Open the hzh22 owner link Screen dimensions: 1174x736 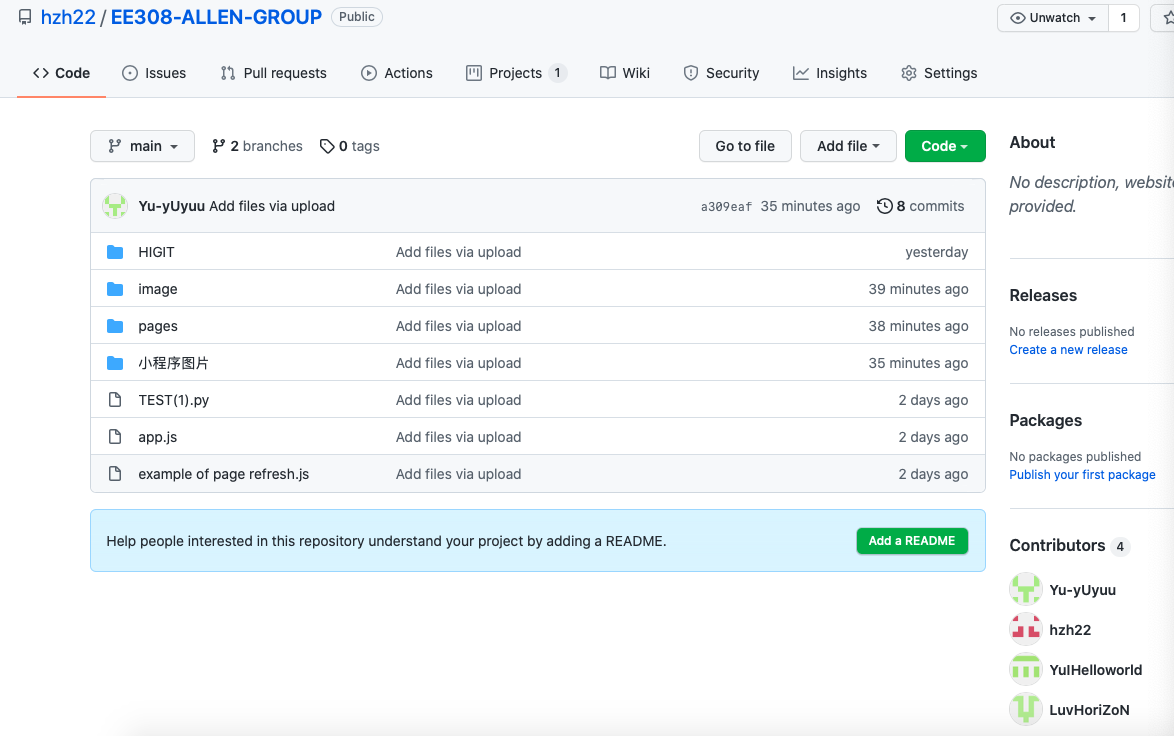[68, 17]
